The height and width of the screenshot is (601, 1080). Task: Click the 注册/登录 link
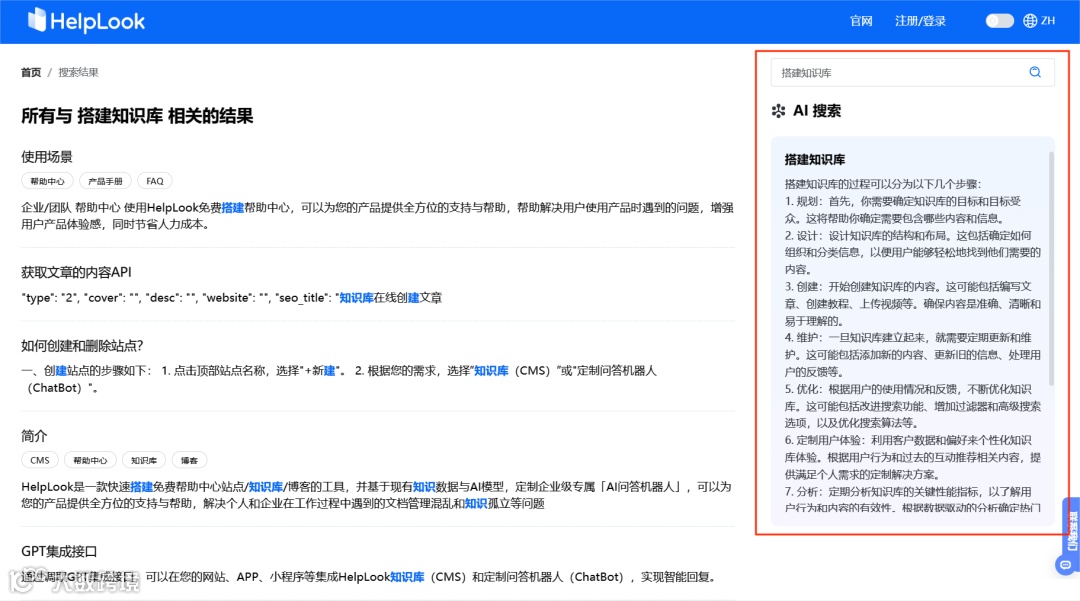920,20
